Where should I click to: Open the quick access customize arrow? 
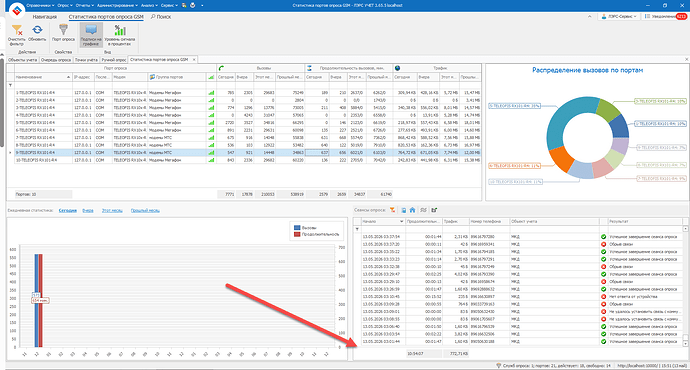coord(202,5)
